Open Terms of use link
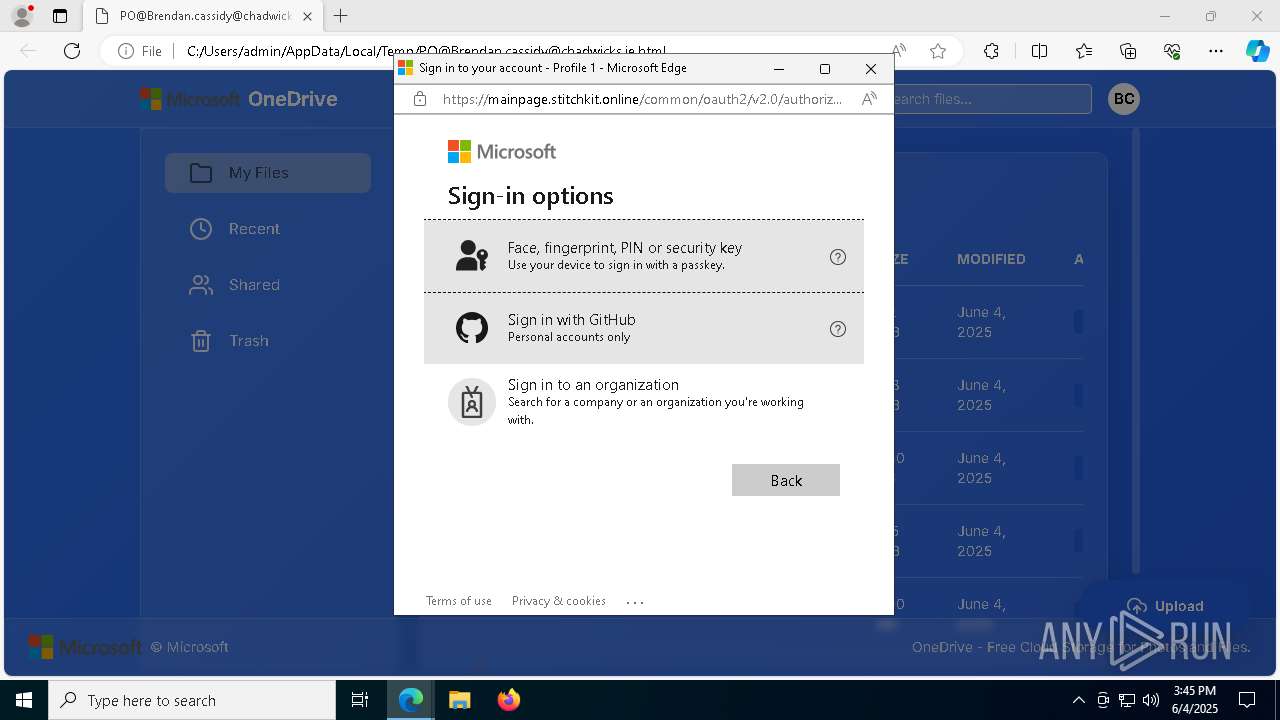 459,601
